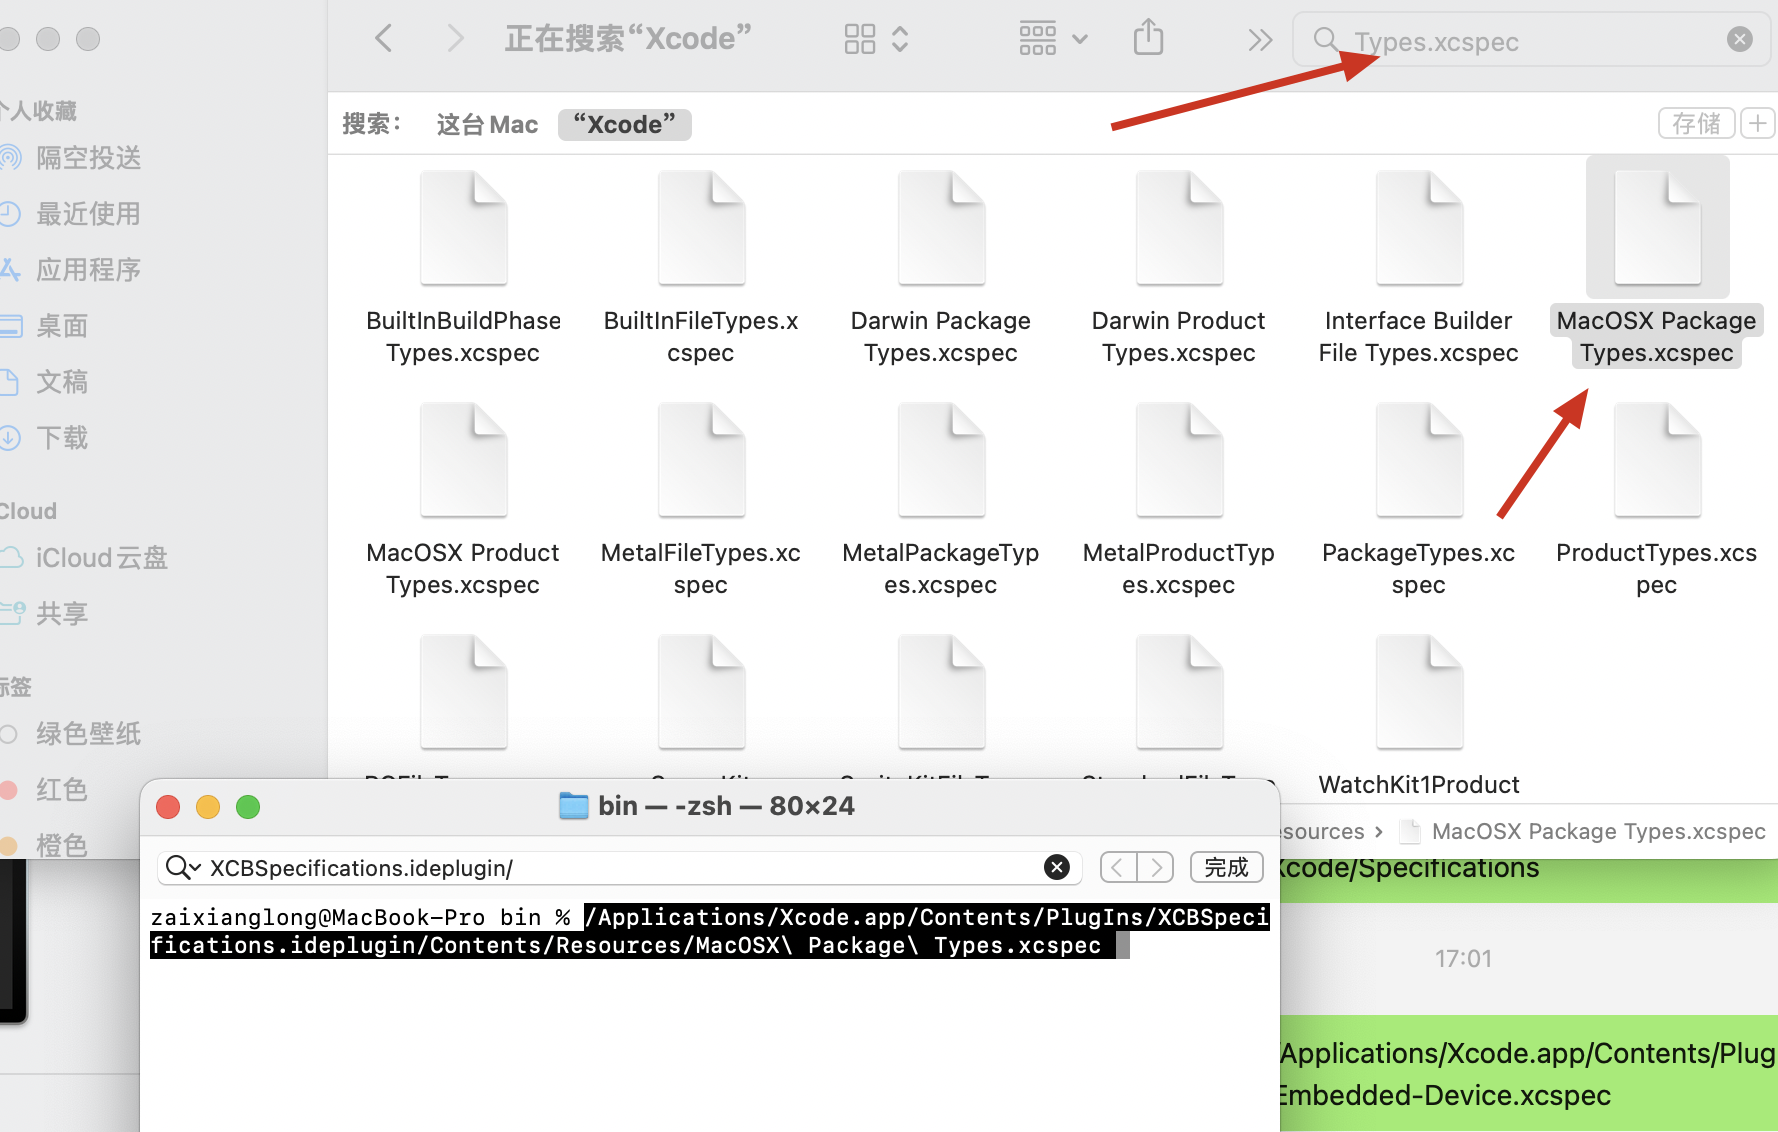The width and height of the screenshot is (1778, 1132).
Task: Click the 存储 save search button
Action: point(1696,123)
